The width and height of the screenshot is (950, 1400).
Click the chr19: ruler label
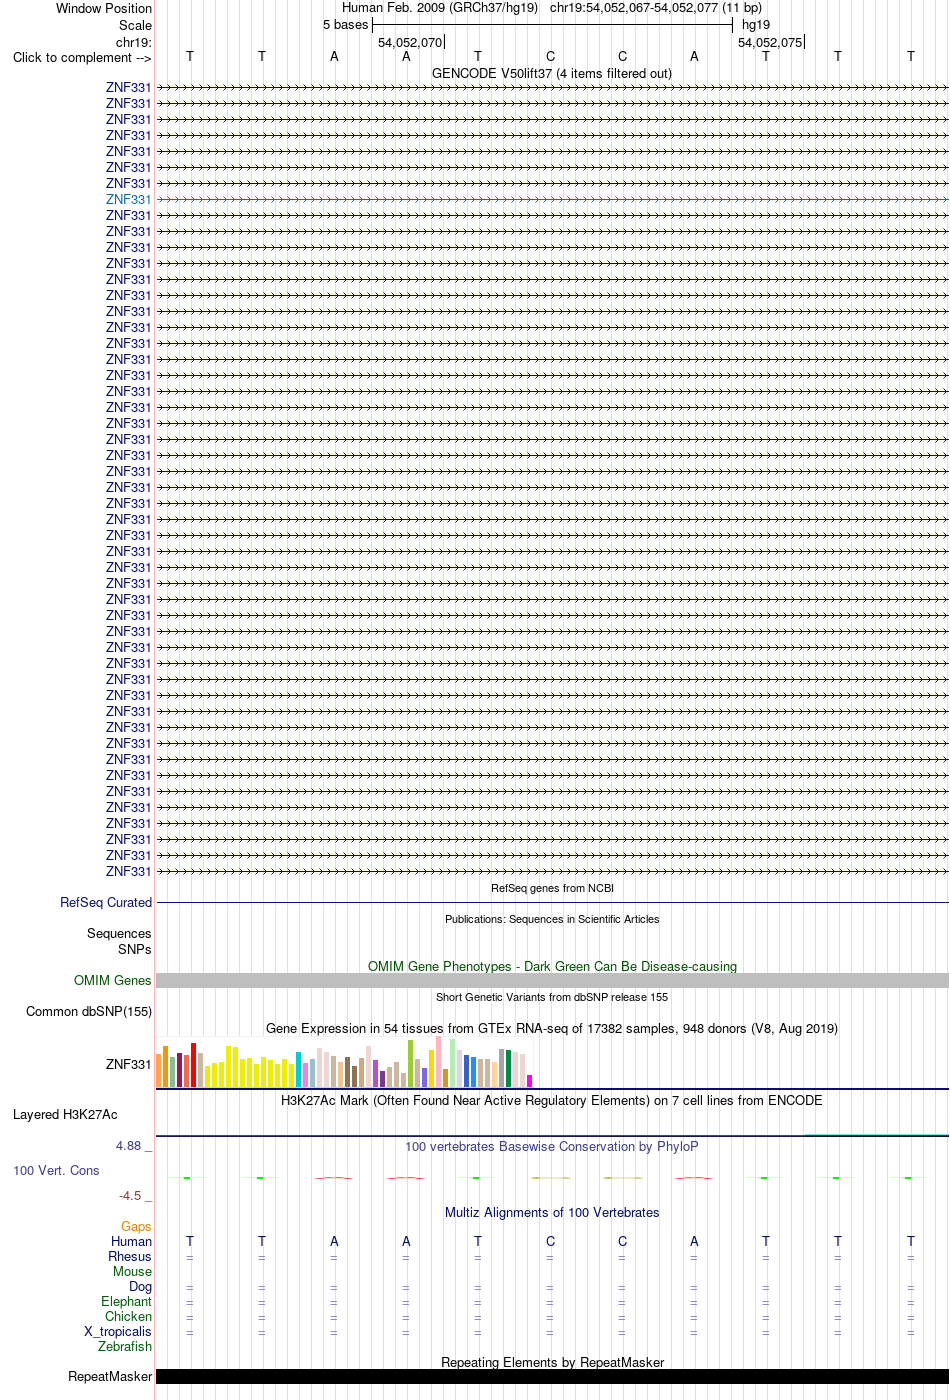pos(134,42)
